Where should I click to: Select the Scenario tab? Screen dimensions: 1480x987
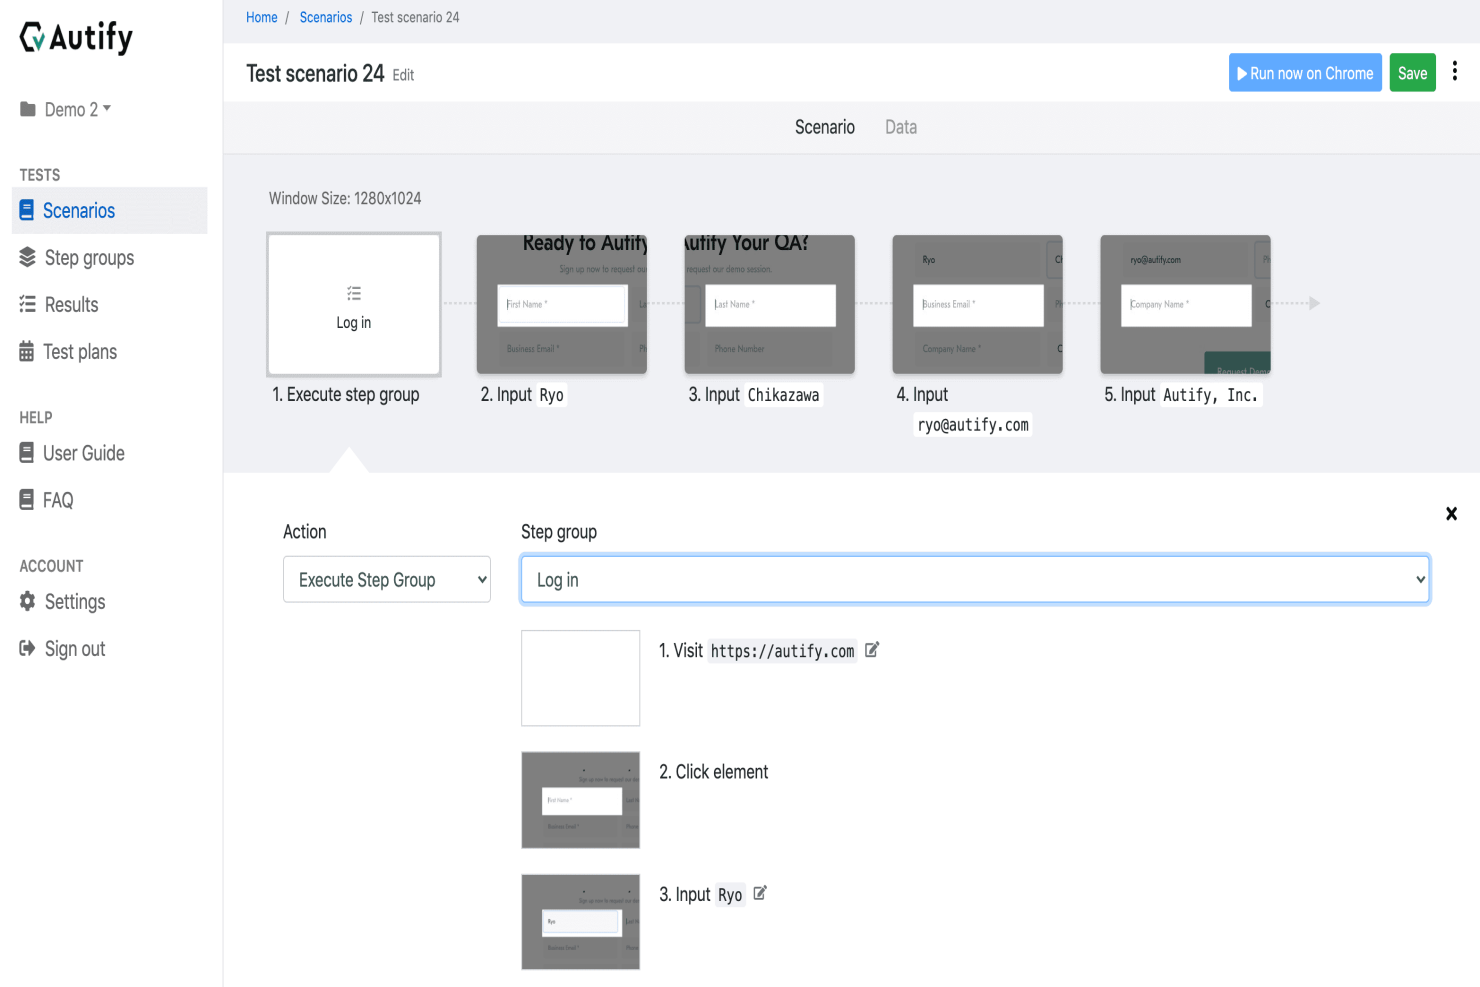(825, 127)
